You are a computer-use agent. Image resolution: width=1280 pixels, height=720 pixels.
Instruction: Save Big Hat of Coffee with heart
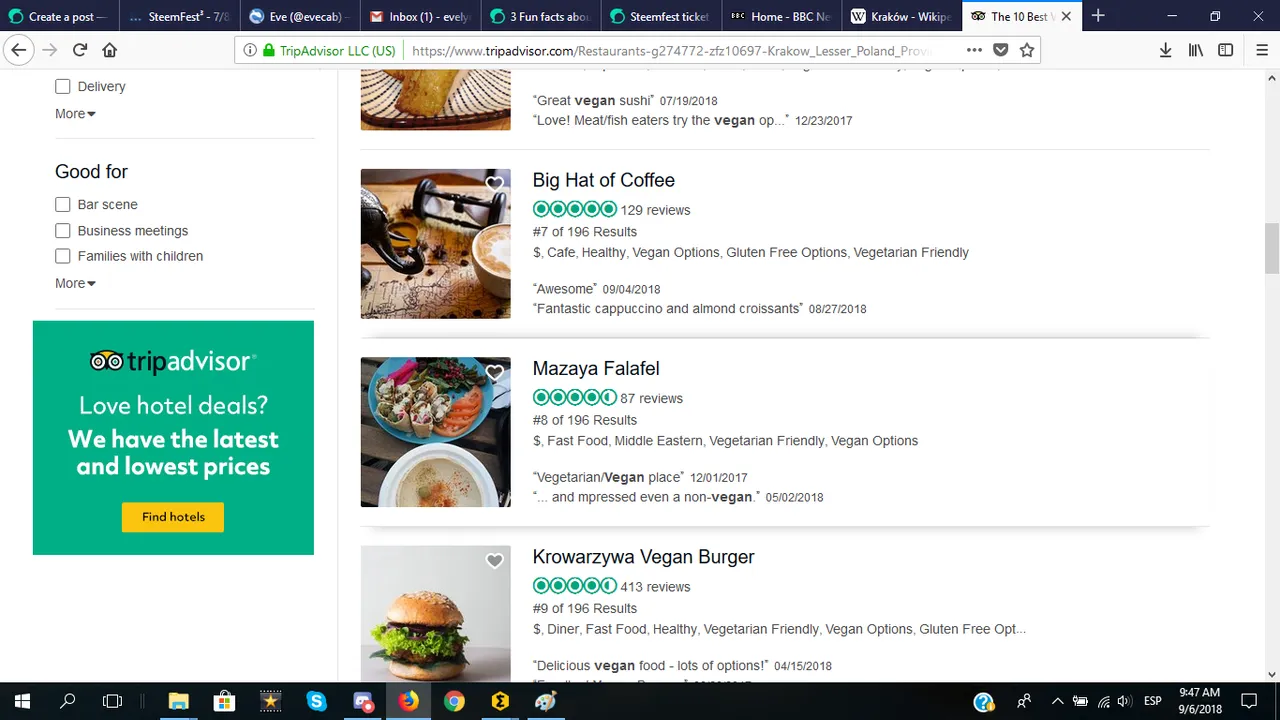coord(494,184)
